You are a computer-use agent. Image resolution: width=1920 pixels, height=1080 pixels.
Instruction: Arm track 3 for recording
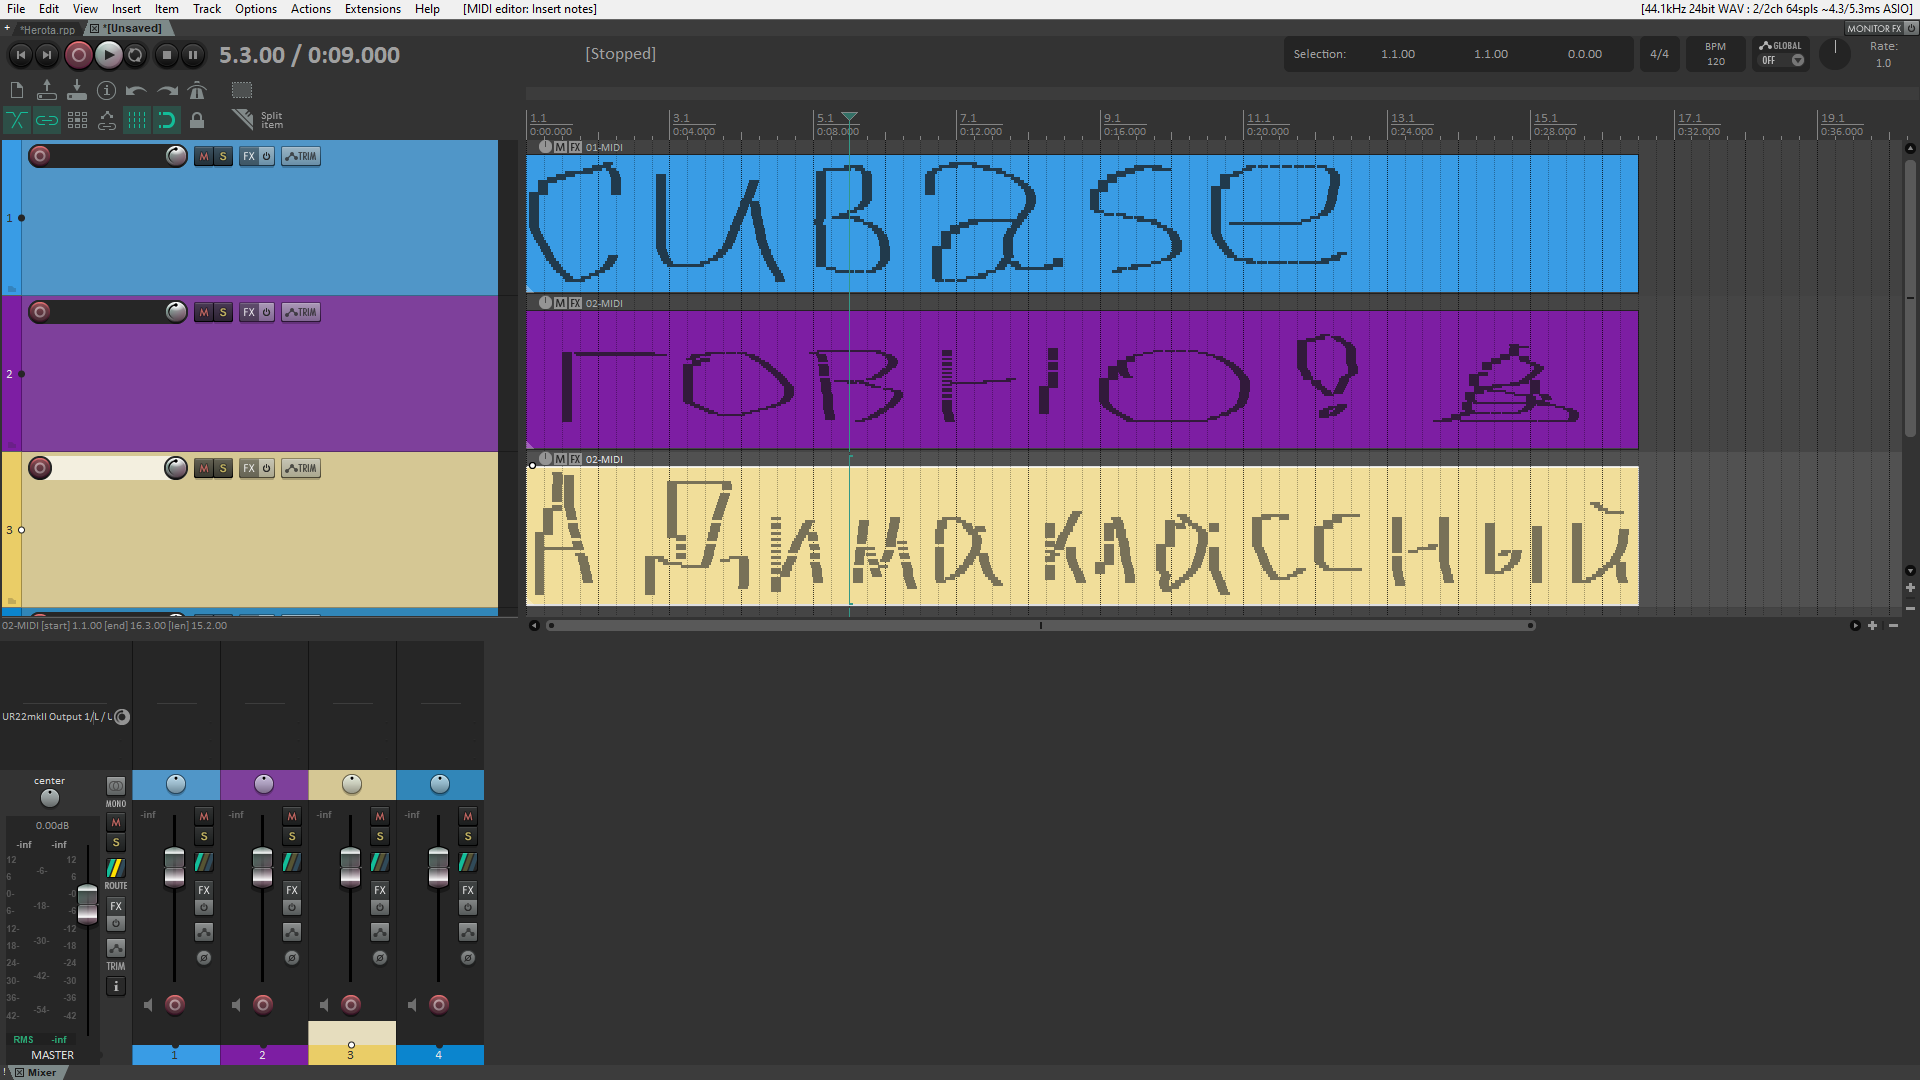click(x=40, y=468)
